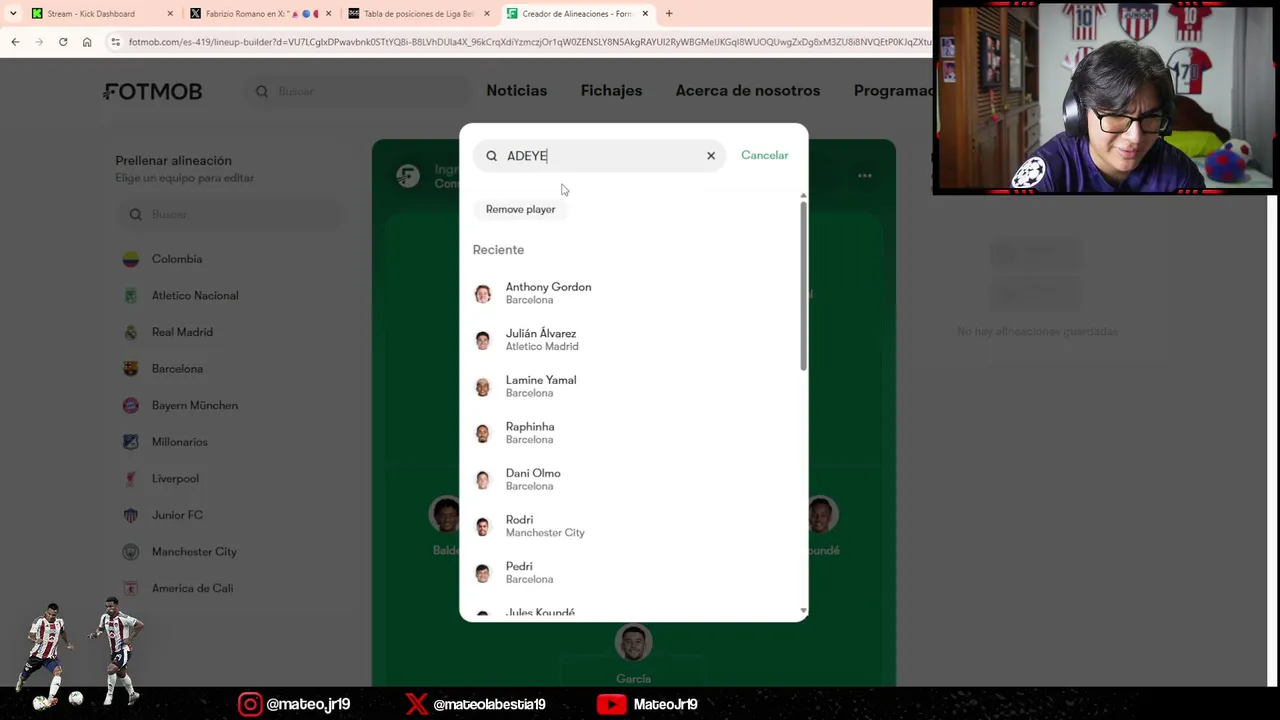This screenshot has width=1280, height=720.
Task: Select the Millonarios crest
Action: (x=130, y=442)
